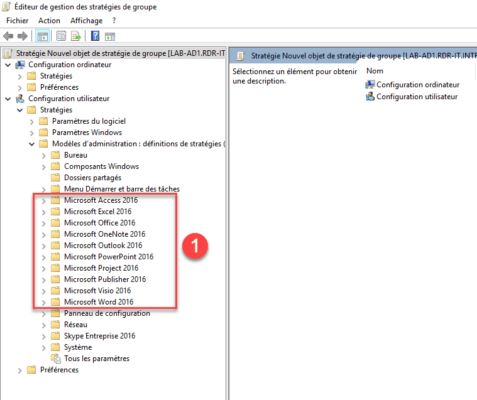This screenshot has width=477, height=400.
Task: Open the Fichier menu
Action: pyautogui.click(x=17, y=21)
